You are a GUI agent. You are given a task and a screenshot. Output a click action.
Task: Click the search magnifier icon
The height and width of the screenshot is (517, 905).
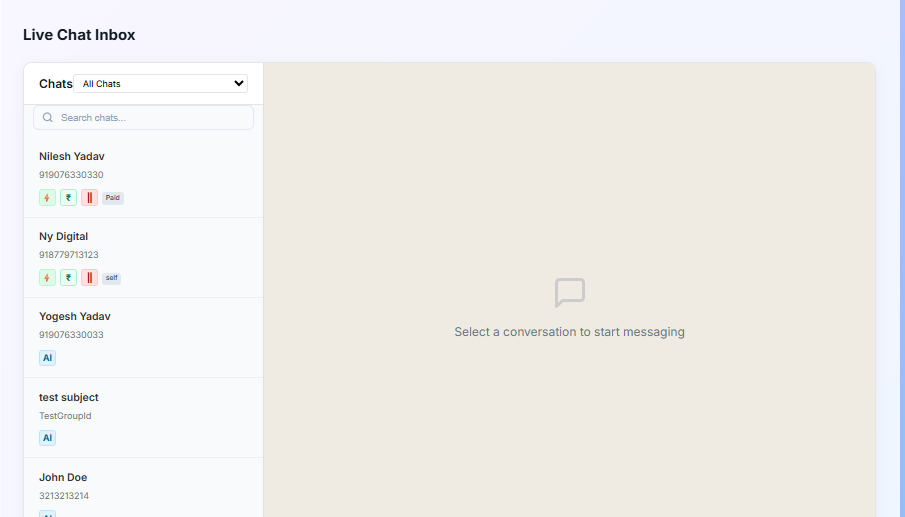click(x=48, y=117)
